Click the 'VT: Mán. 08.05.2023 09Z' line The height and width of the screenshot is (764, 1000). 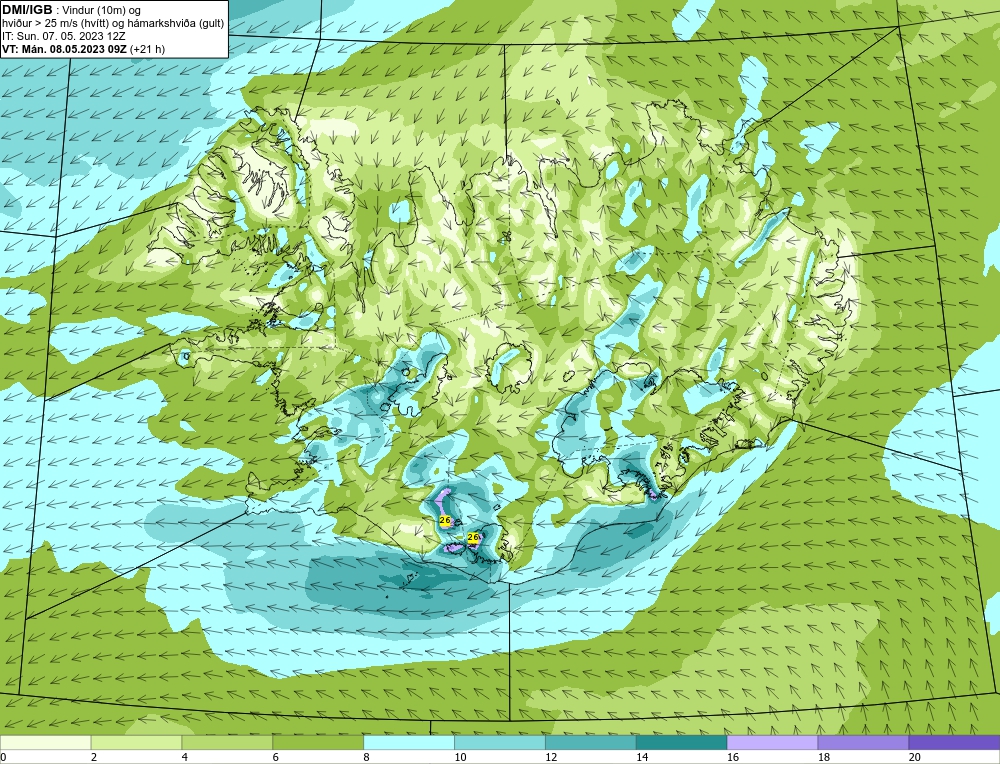[x=84, y=48]
